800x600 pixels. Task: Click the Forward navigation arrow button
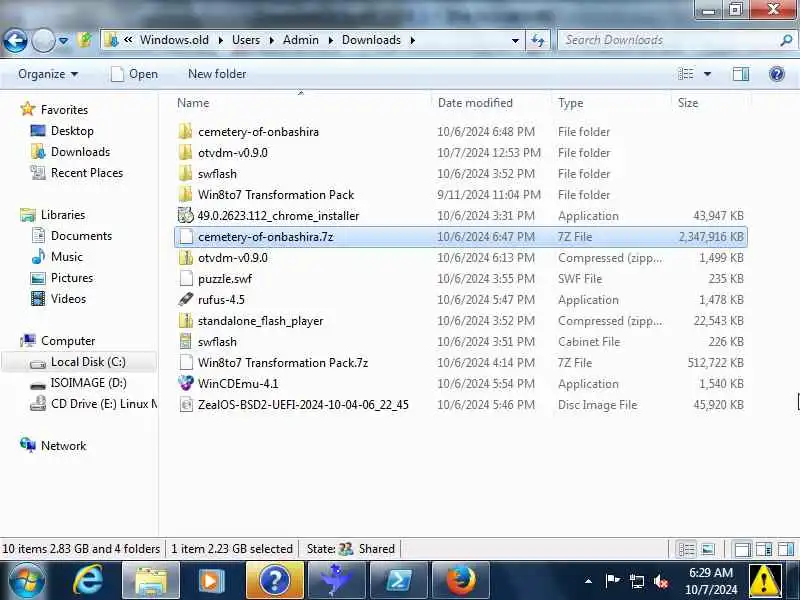(x=43, y=40)
